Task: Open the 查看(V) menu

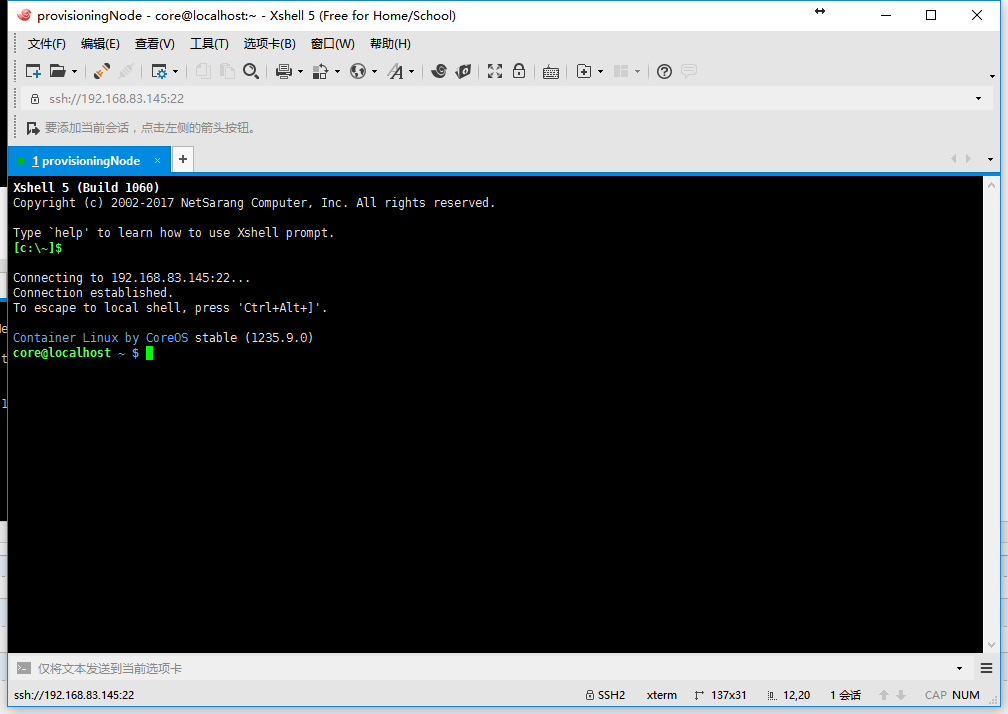Action: (x=154, y=44)
